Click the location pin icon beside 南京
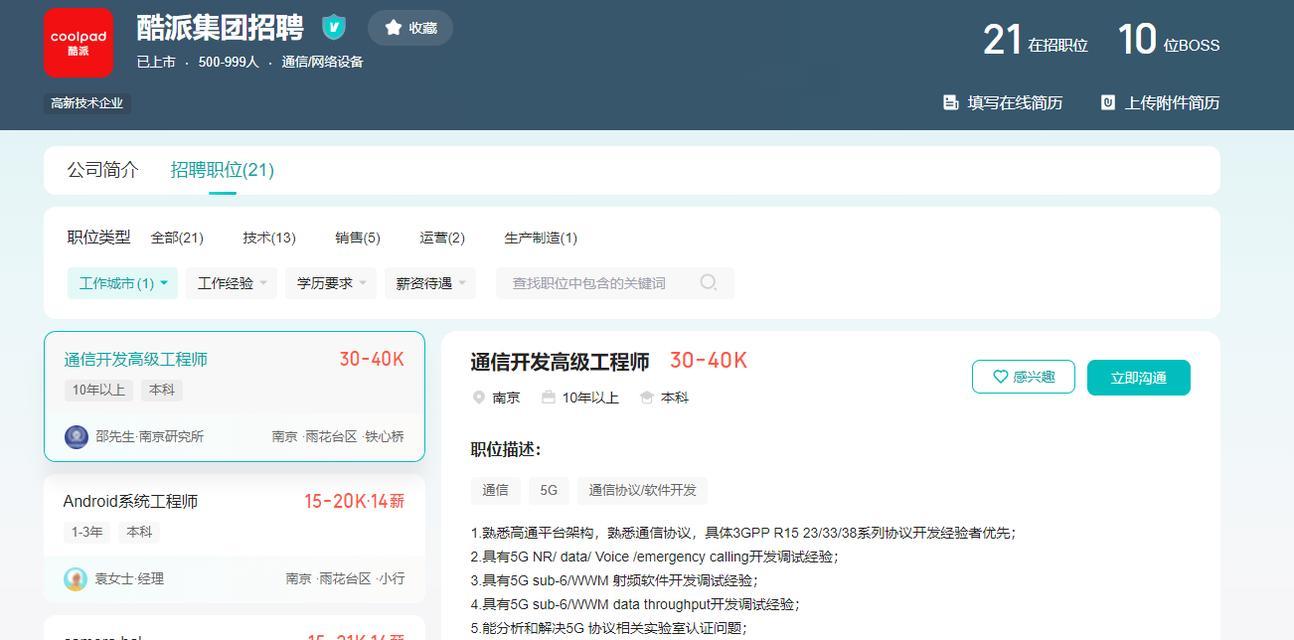This screenshot has width=1294, height=640. pyautogui.click(x=478, y=397)
